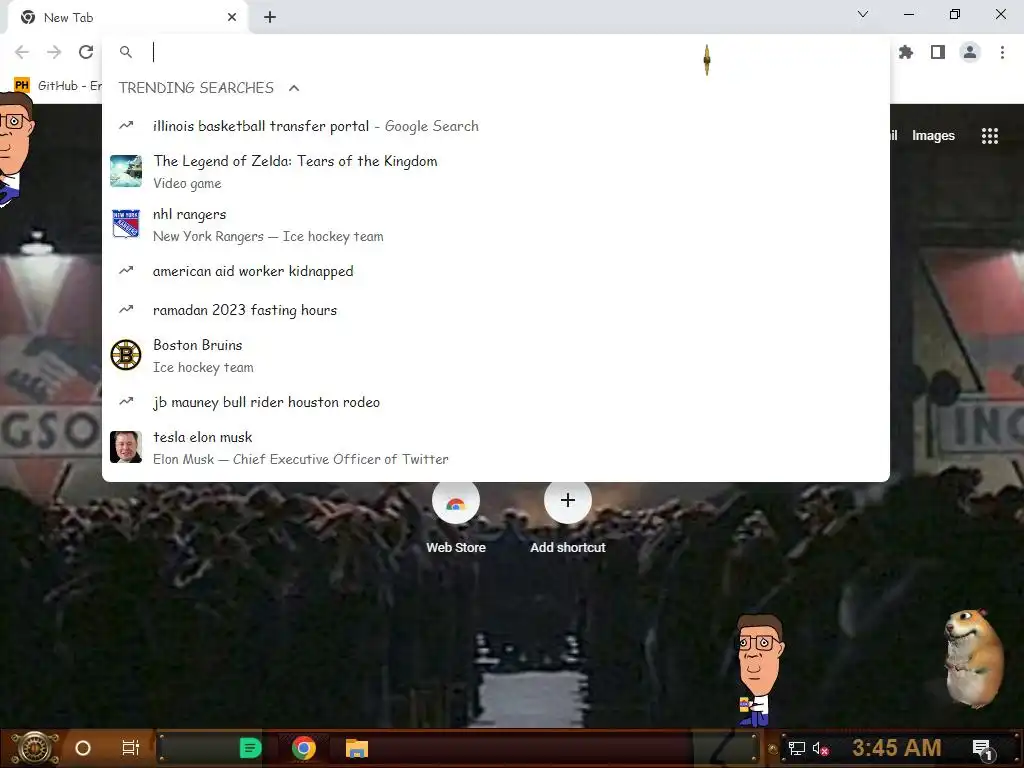Open the Chrome three-dot menu
This screenshot has height=768, width=1024.
click(1002, 52)
